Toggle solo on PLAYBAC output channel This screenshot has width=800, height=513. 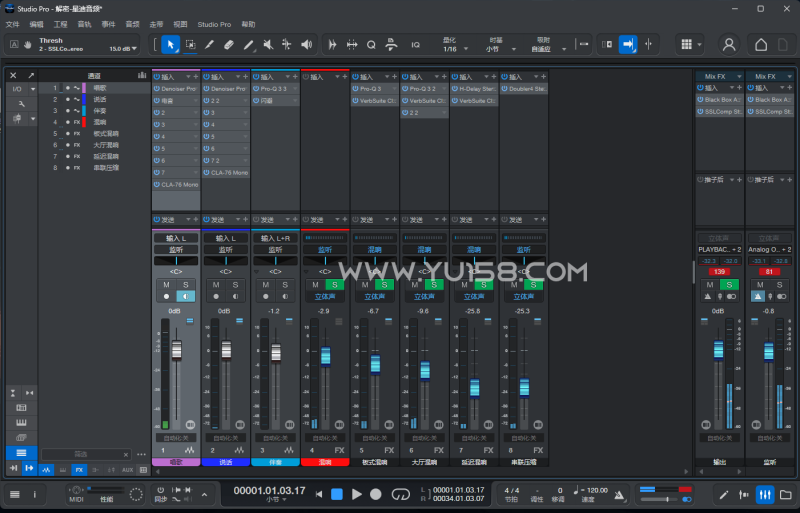pyautogui.click(x=729, y=285)
